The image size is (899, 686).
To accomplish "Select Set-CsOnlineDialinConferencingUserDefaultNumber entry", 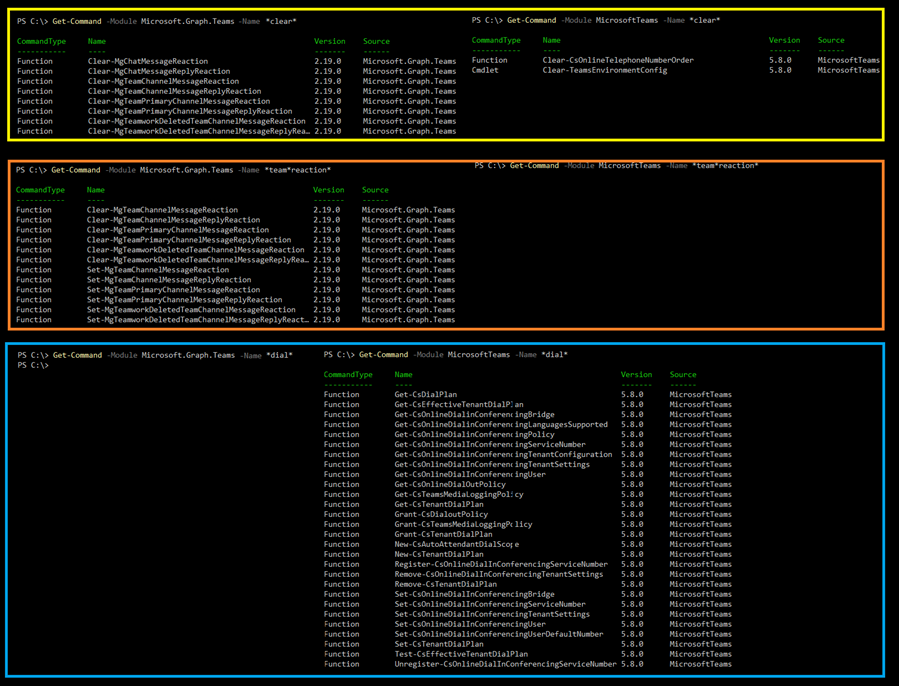I will pyautogui.click(x=499, y=634).
